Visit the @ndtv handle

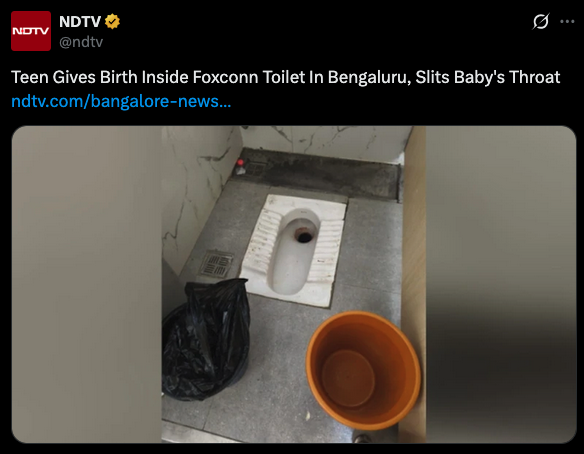pos(81,42)
